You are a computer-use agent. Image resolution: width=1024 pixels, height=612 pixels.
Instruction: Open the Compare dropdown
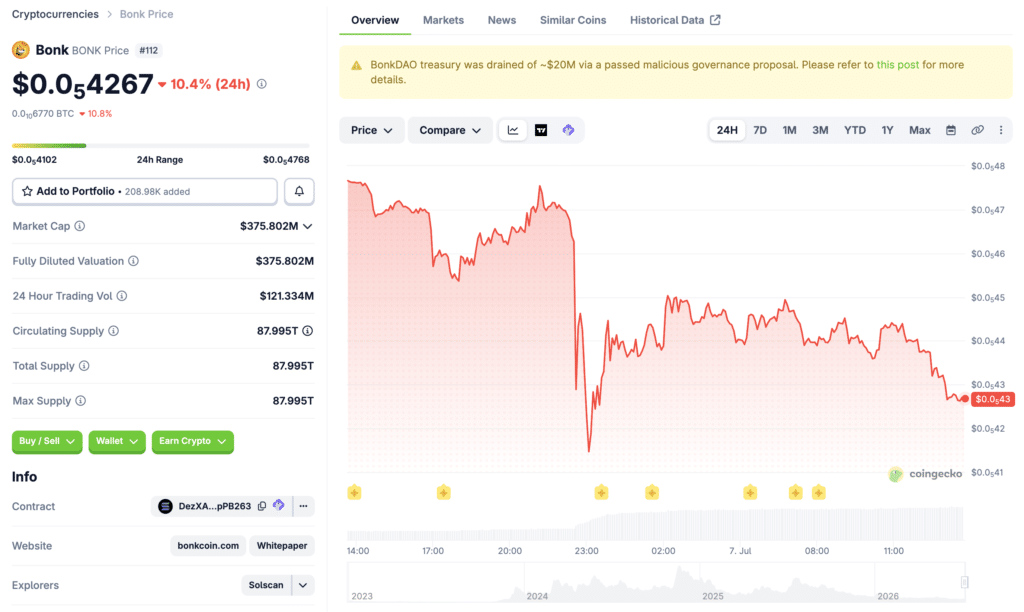tap(450, 130)
